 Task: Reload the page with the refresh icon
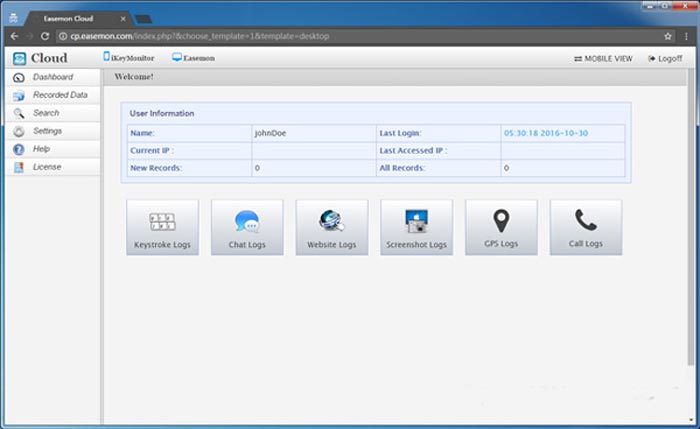pos(45,36)
